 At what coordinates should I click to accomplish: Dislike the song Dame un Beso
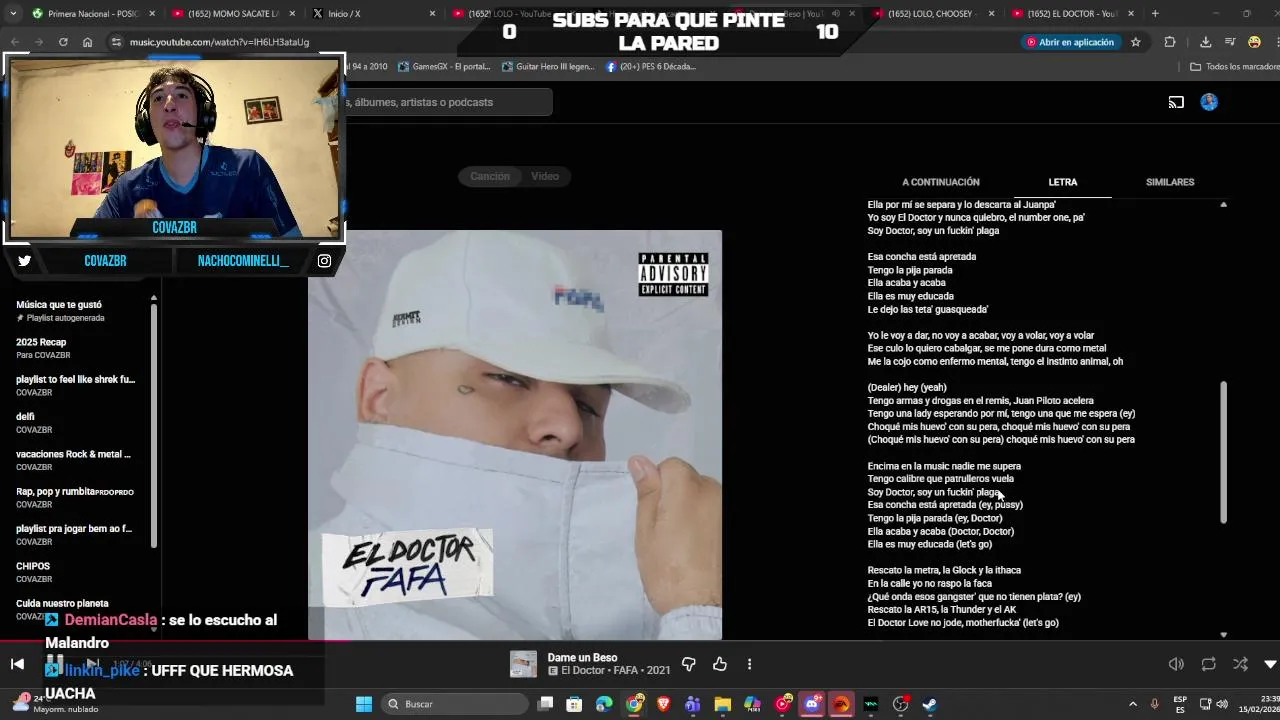click(688, 664)
